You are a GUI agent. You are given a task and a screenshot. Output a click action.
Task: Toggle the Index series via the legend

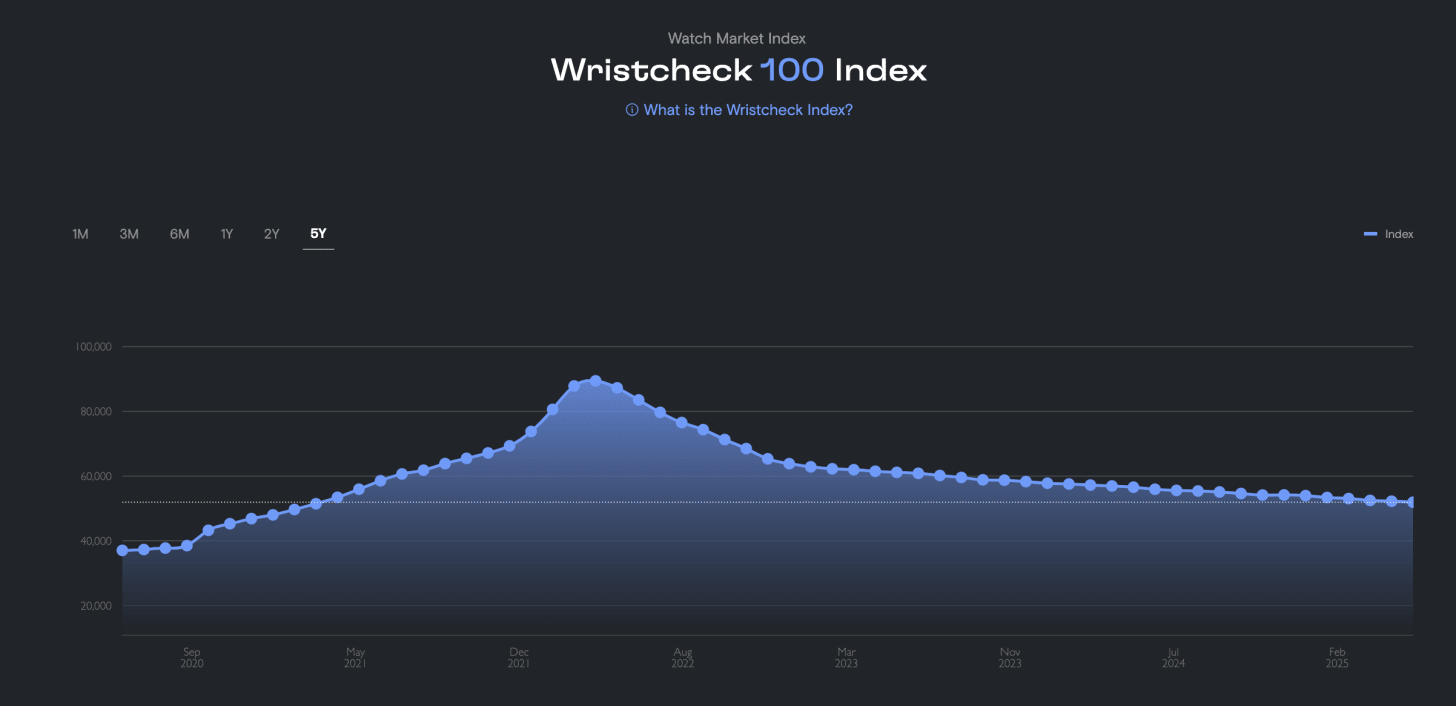(x=1389, y=233)
